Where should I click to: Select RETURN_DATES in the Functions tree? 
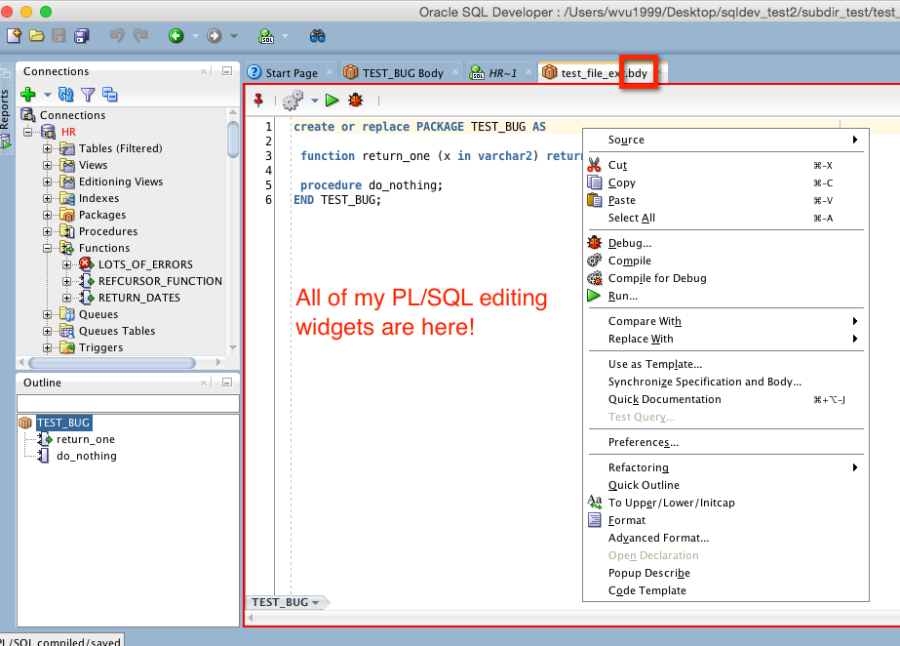point(139,297)
